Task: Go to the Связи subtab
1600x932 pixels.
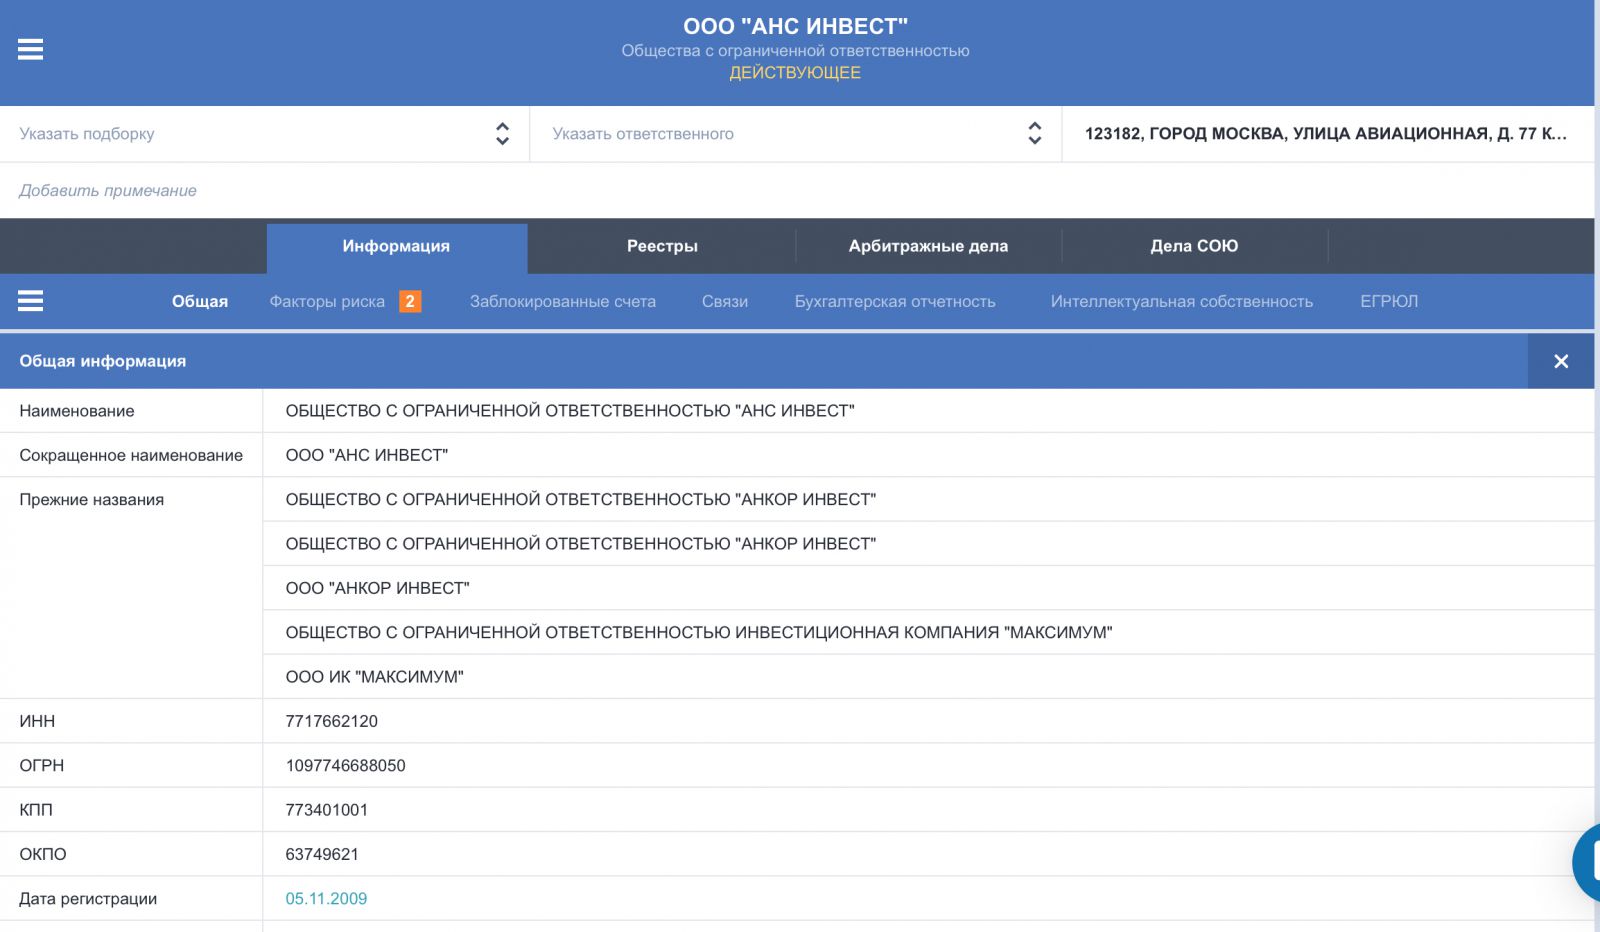Action: click(725, 301)
